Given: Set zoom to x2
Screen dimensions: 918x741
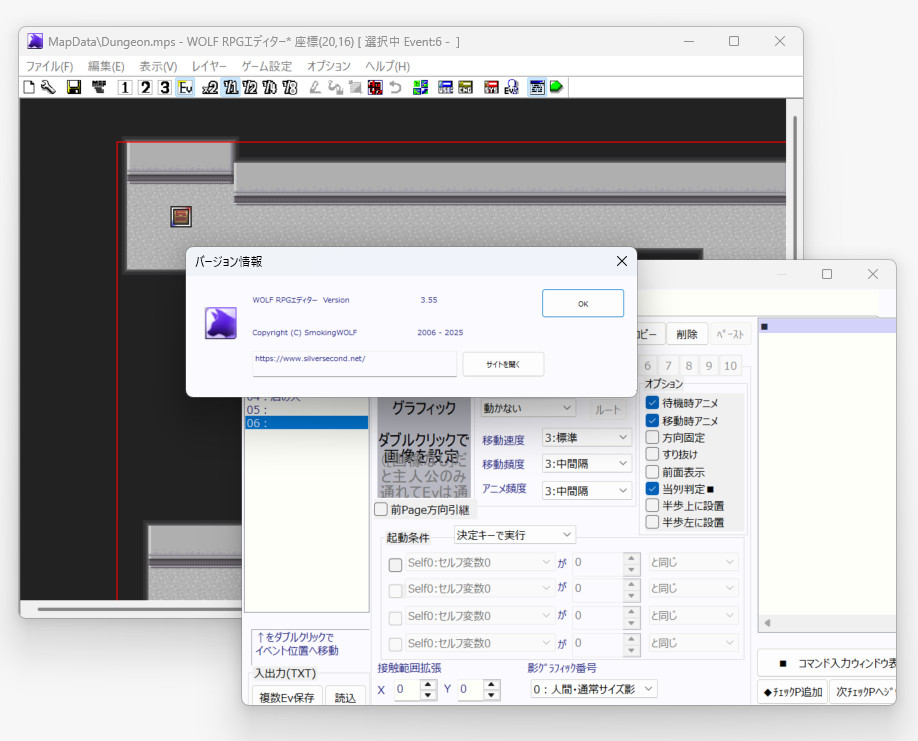Looking at the screenshot, I should click(x=210, y=88).
